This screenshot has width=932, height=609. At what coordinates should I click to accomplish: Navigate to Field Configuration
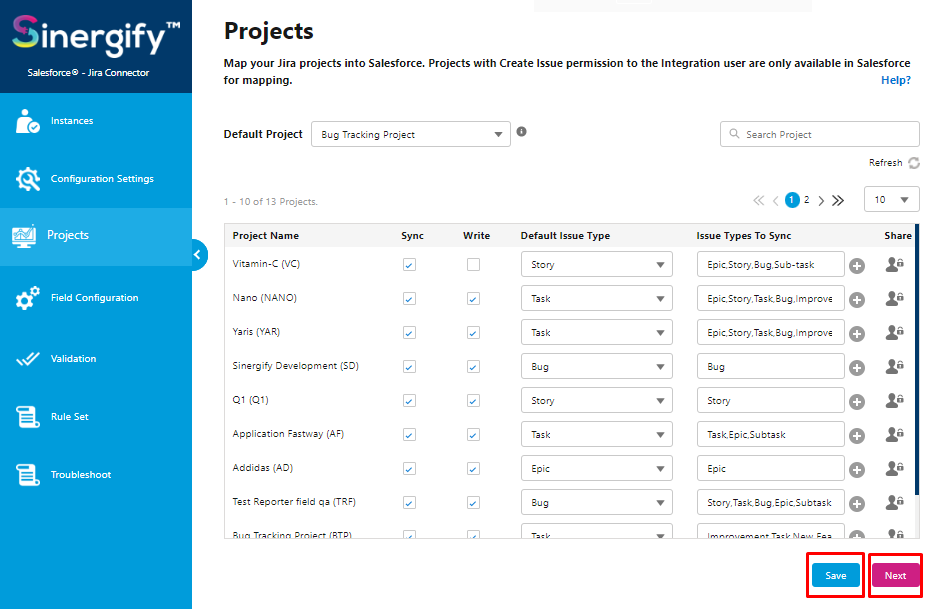coord(96,298)
